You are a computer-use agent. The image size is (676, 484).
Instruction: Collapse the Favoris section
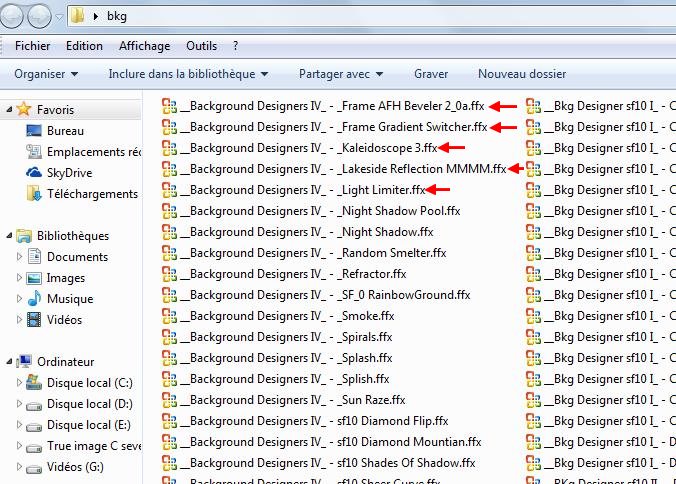(x=8, y=110)
